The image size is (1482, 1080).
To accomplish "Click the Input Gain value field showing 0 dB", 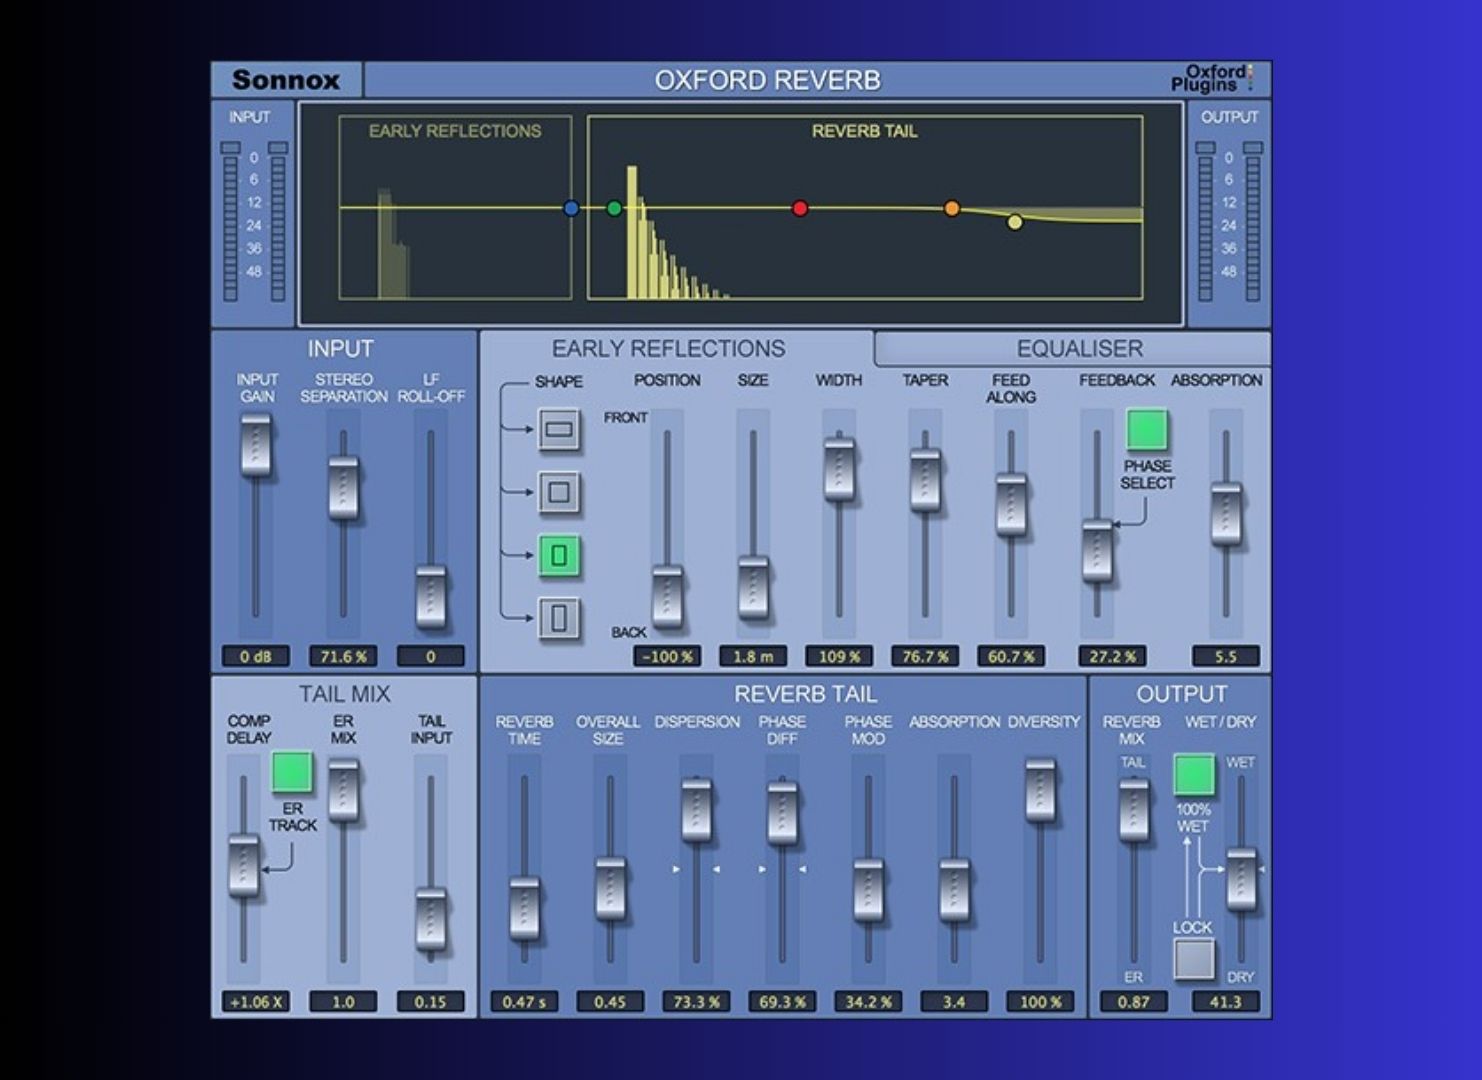I will 256,657.
